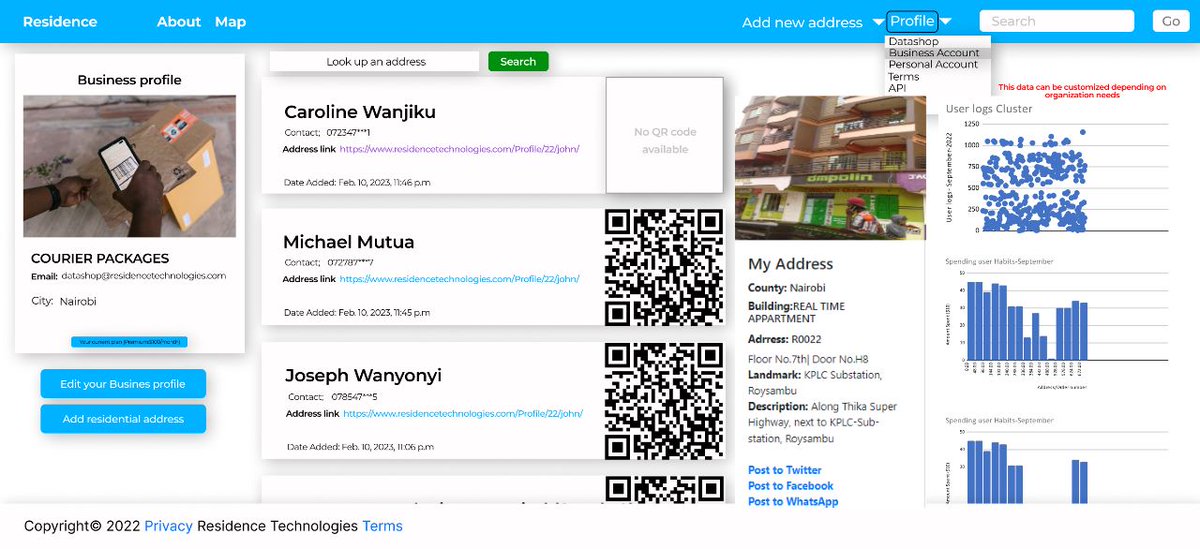Open Michael Mutua's address link

(x=459, y=279)
